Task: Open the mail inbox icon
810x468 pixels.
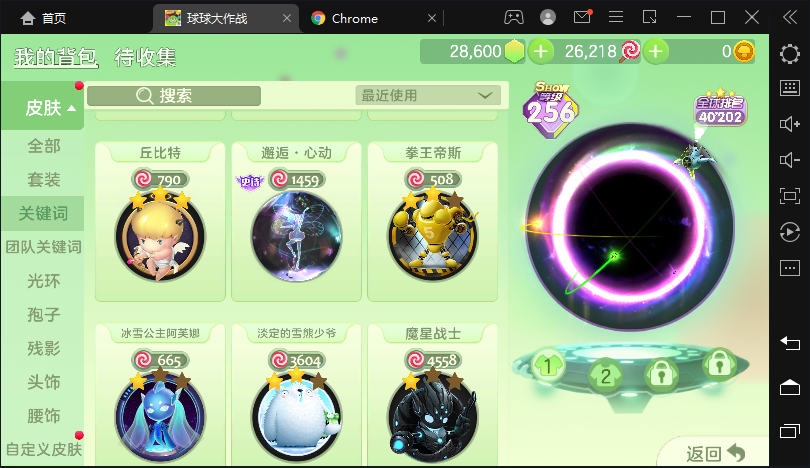Action: tap(582, 17)
